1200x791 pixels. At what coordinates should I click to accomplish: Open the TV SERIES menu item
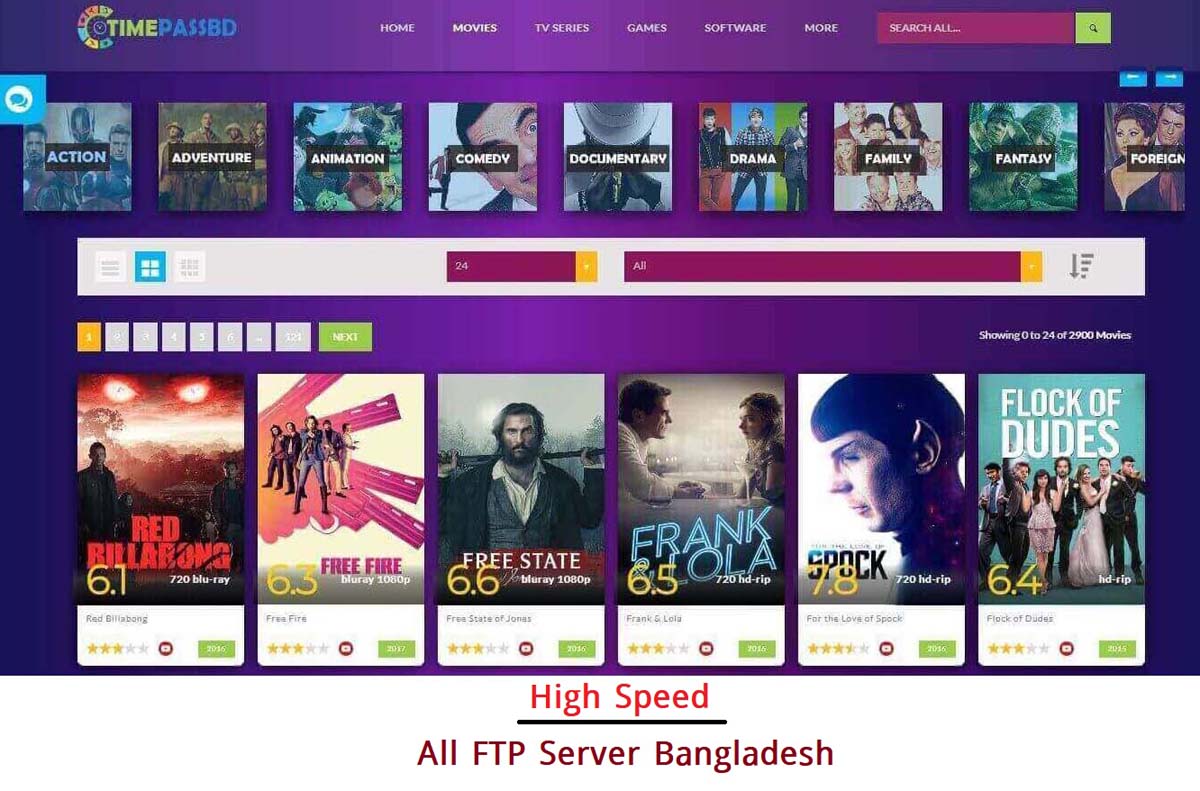pos(562,28)
